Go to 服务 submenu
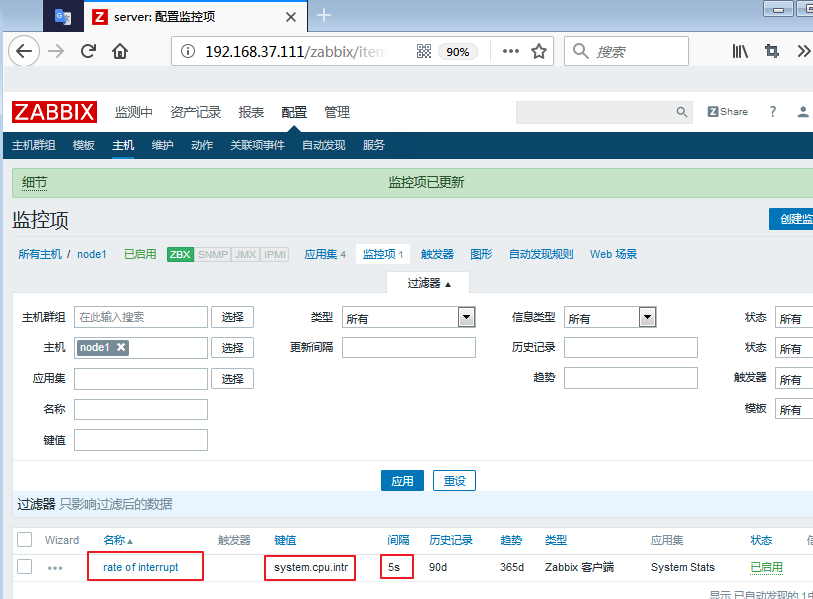 pyautogui.click(x=373, y=145)
